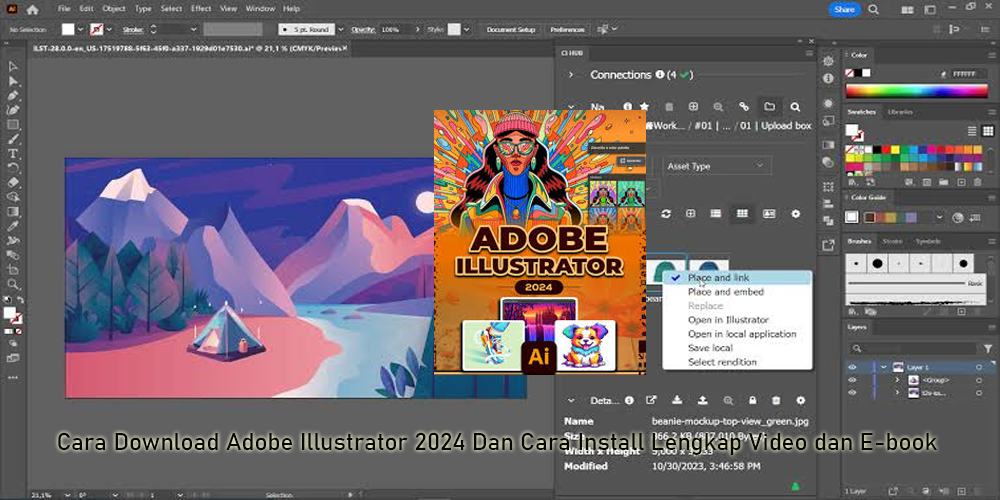Click the Color panel spectrum bar
The width and height of the screenshot is (1000, 500).
click(x=916, y=91)
